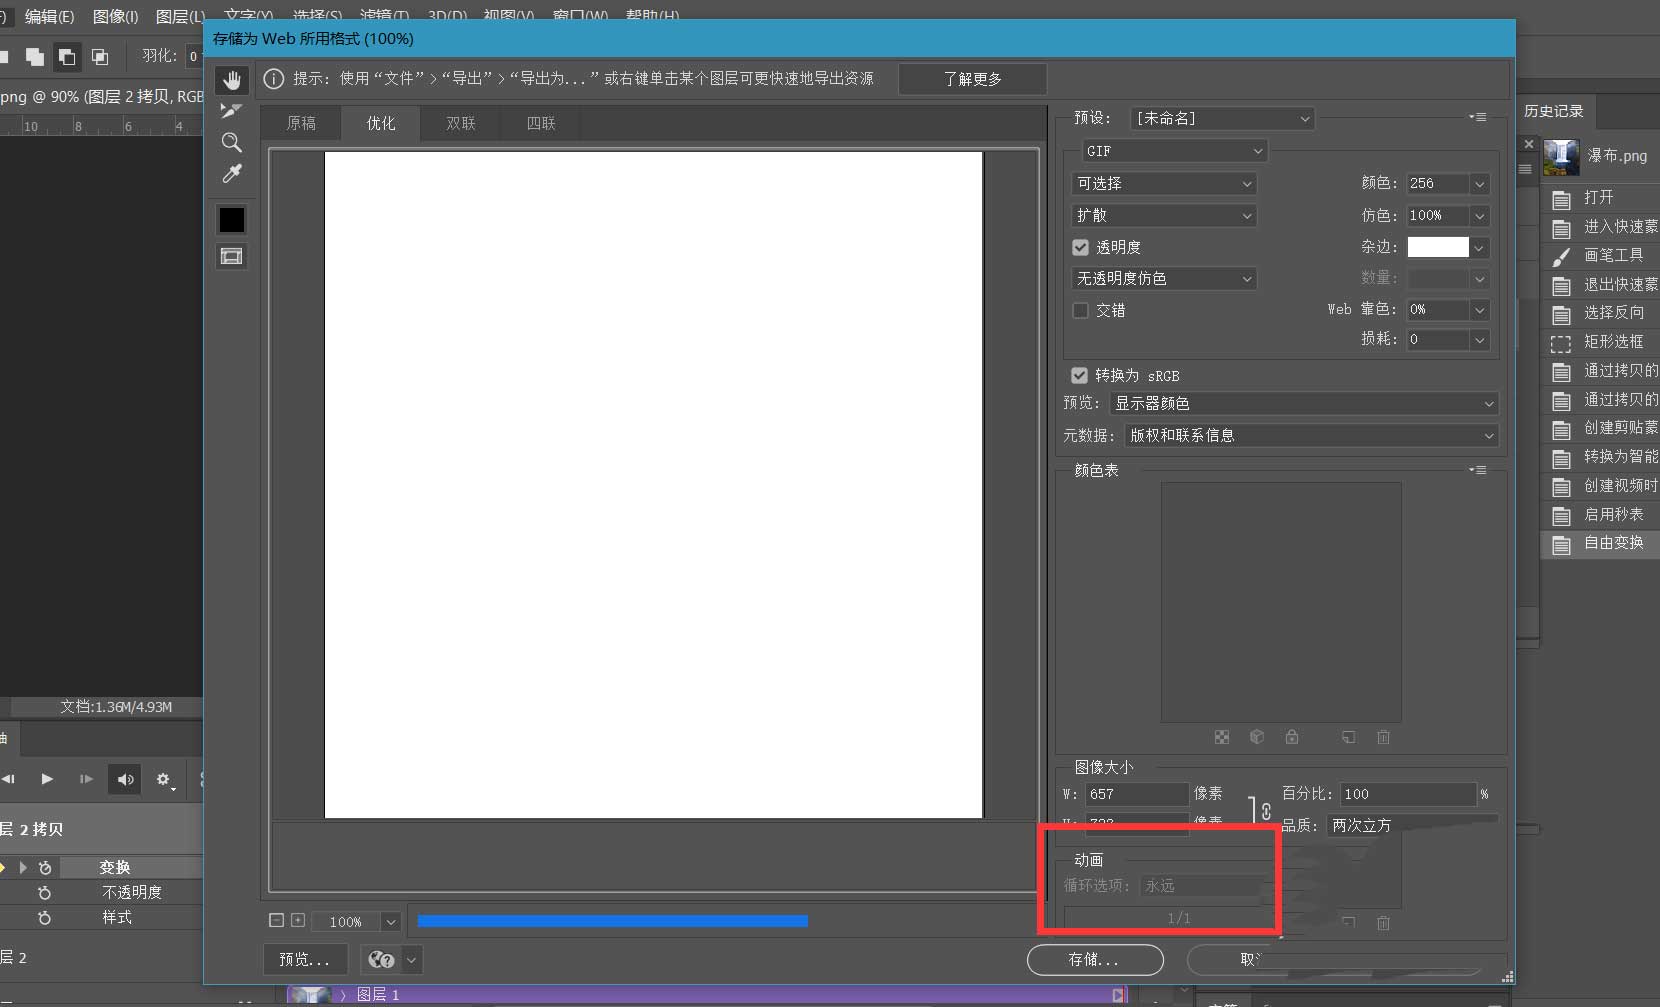
Task: Check the 交错 interlace option
Action: tap(1080, 310)
